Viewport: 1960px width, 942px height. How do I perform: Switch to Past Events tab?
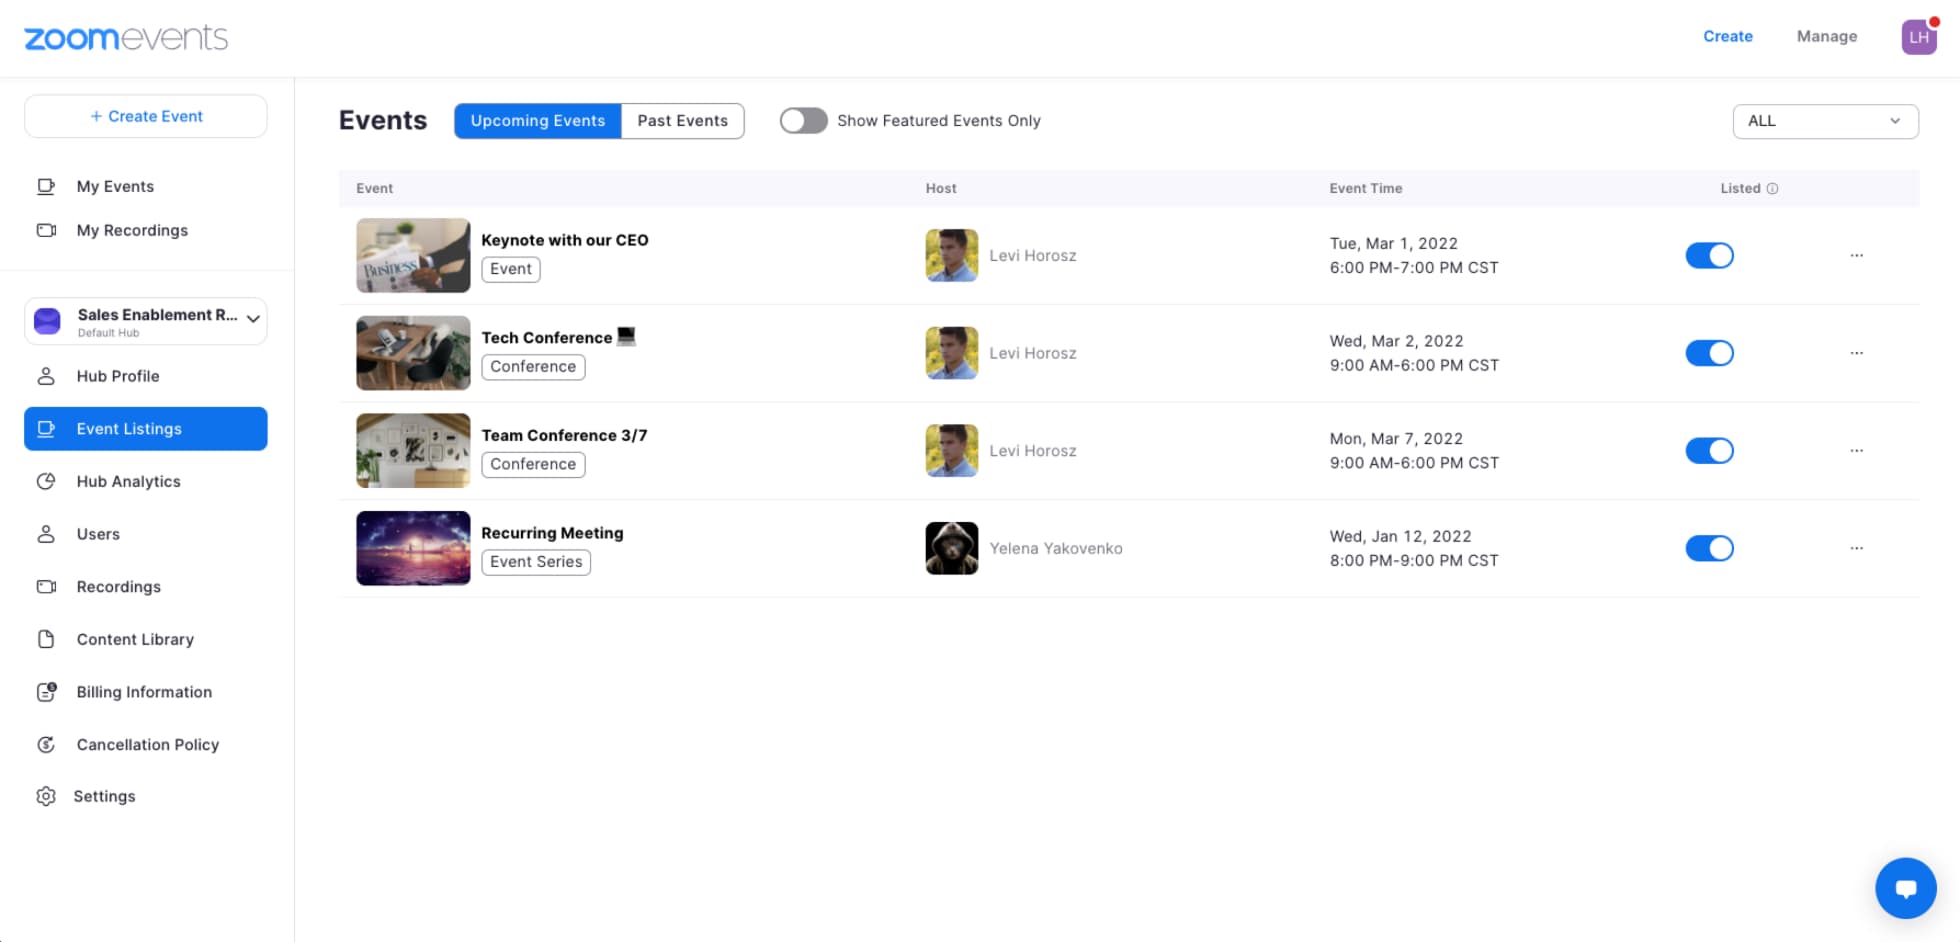pos(682,120)
